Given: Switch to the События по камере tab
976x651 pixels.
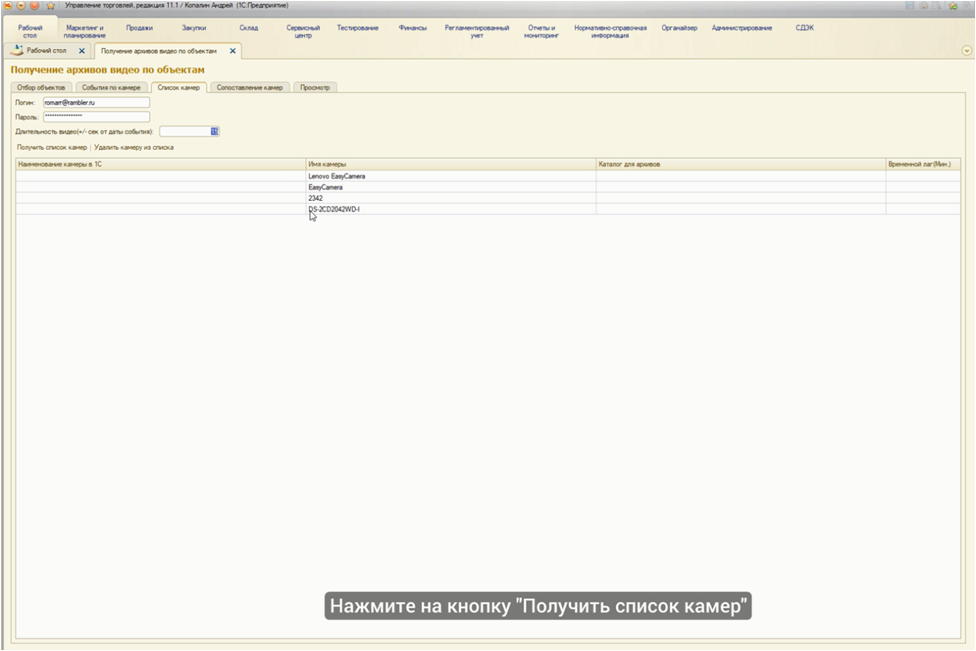Looking at the screenshot, I should 111,88.
